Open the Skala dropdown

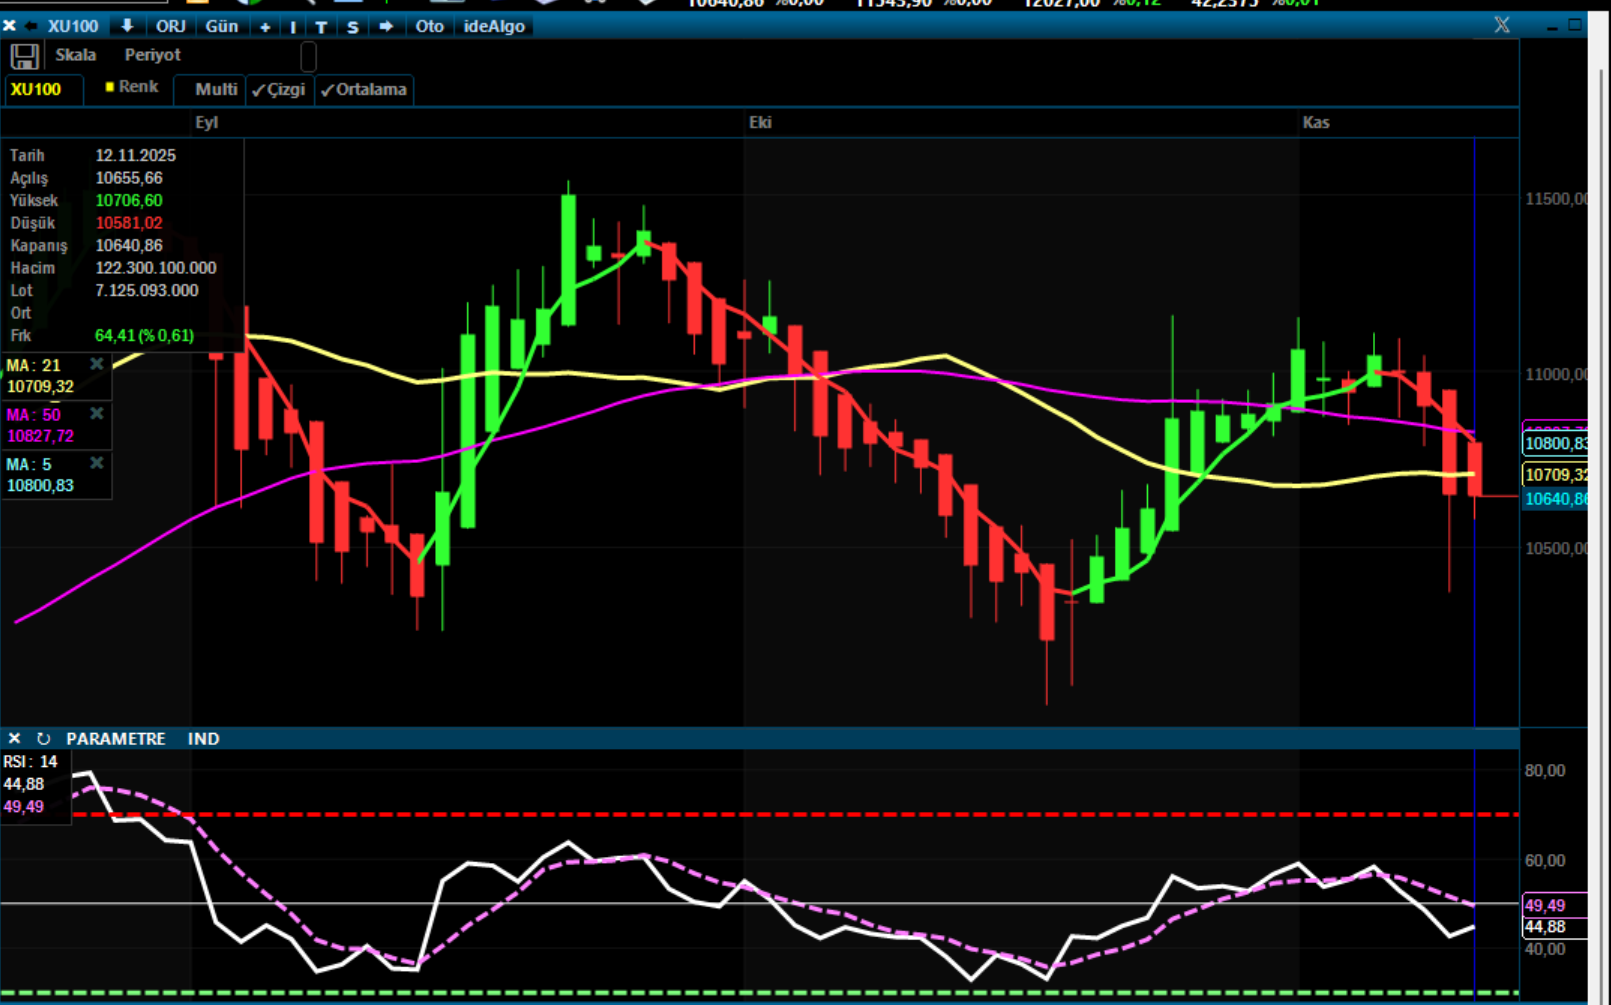[76, 55]
